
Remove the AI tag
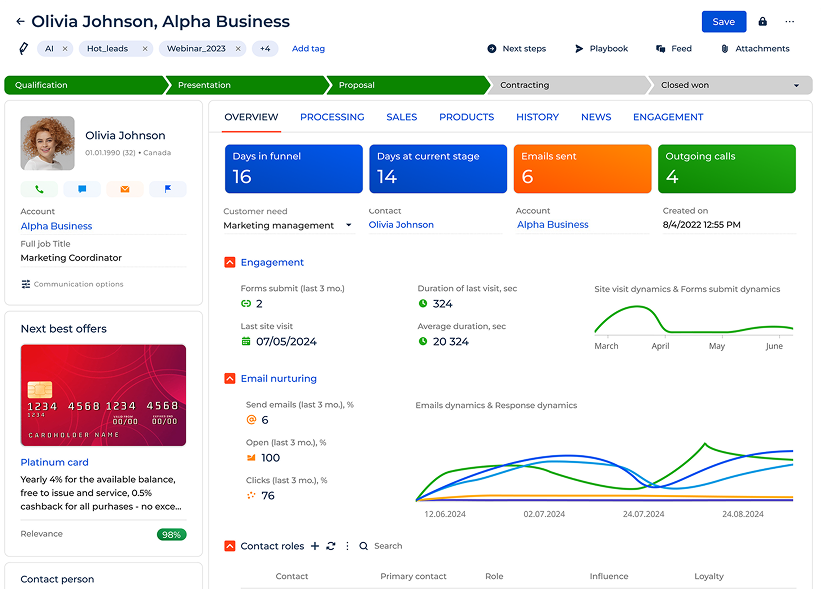pos(65,49)
